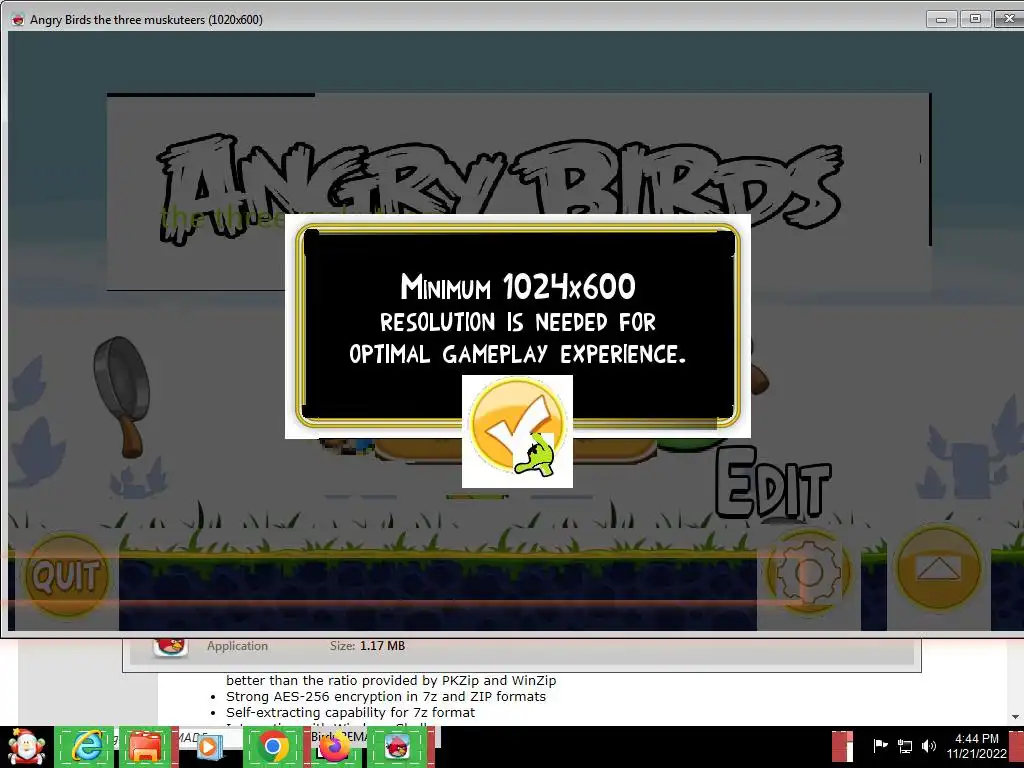Open the Santa-themed Start button
Image resolution: width=1024 pixels, height=768 pixels.
26,747
